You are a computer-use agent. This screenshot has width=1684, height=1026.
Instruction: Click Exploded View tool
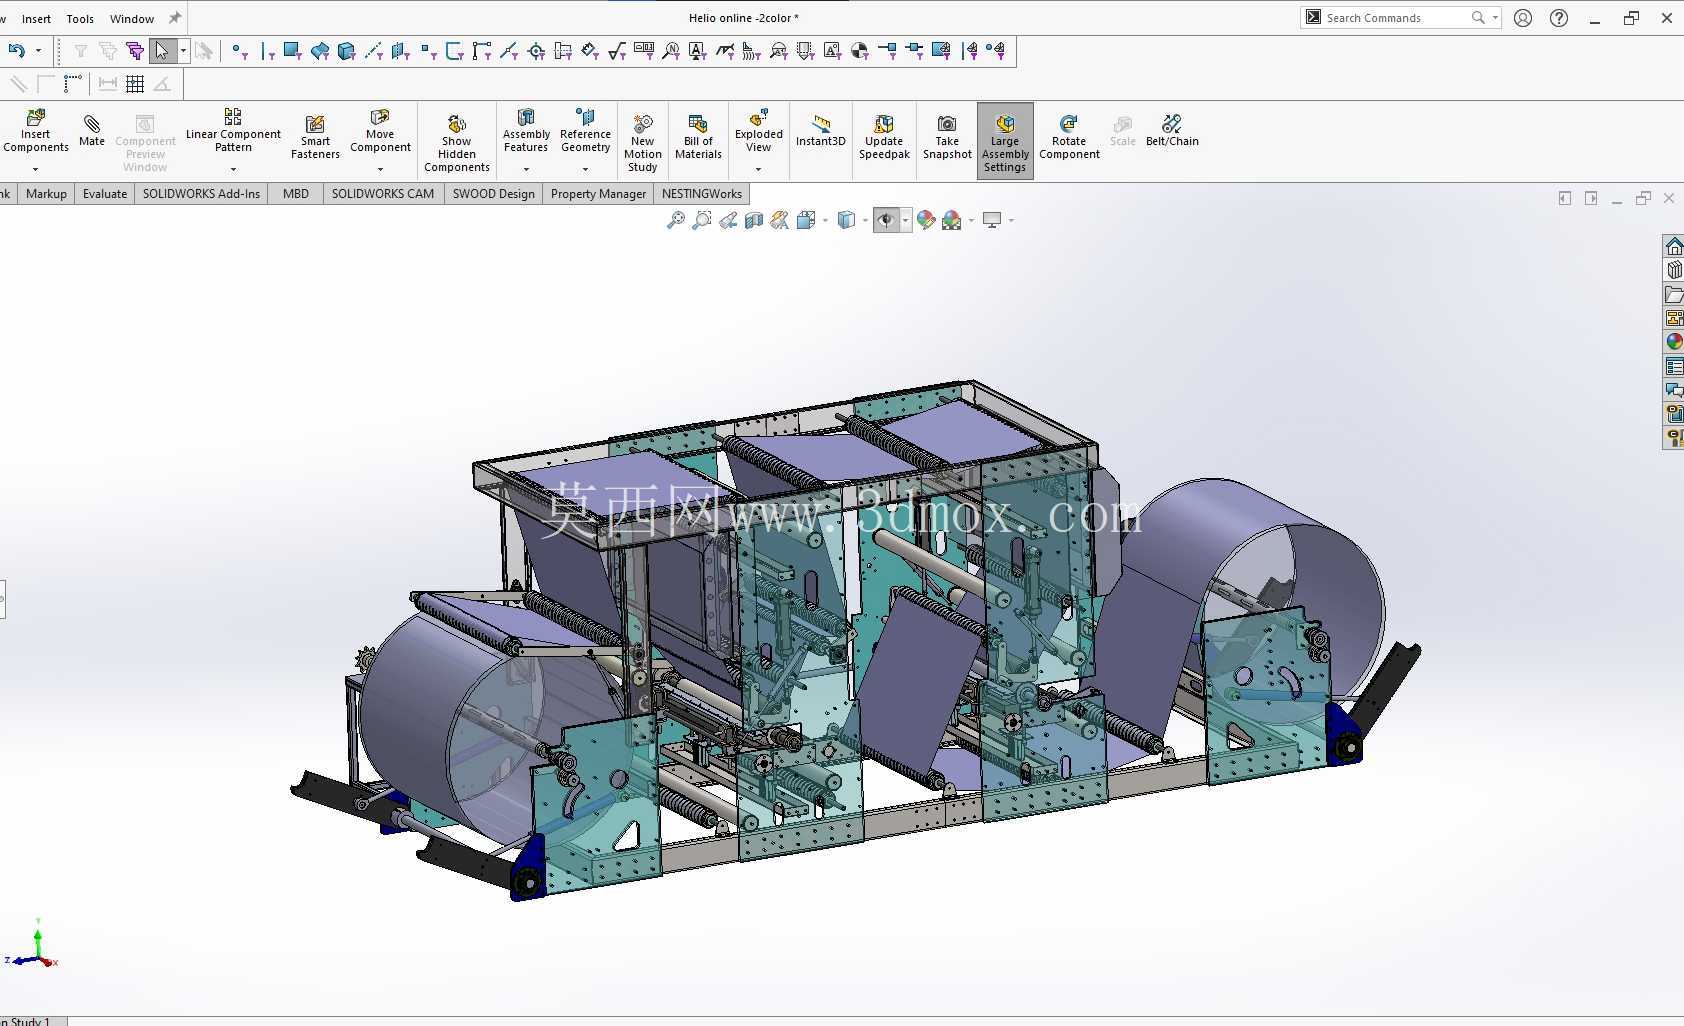[x=759, y=131]
